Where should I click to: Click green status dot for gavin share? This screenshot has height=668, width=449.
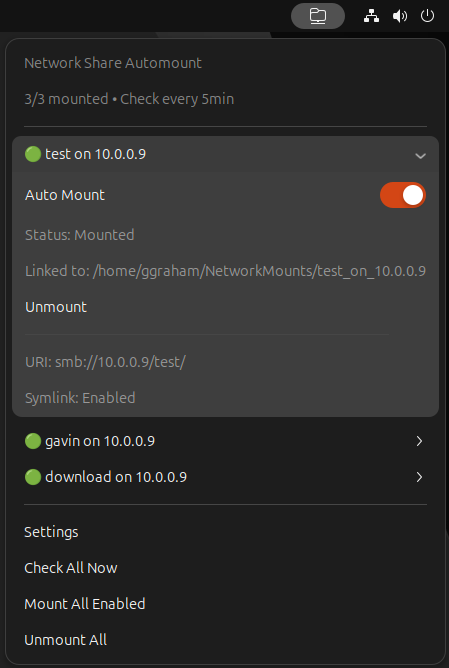(x=33, y=441)
